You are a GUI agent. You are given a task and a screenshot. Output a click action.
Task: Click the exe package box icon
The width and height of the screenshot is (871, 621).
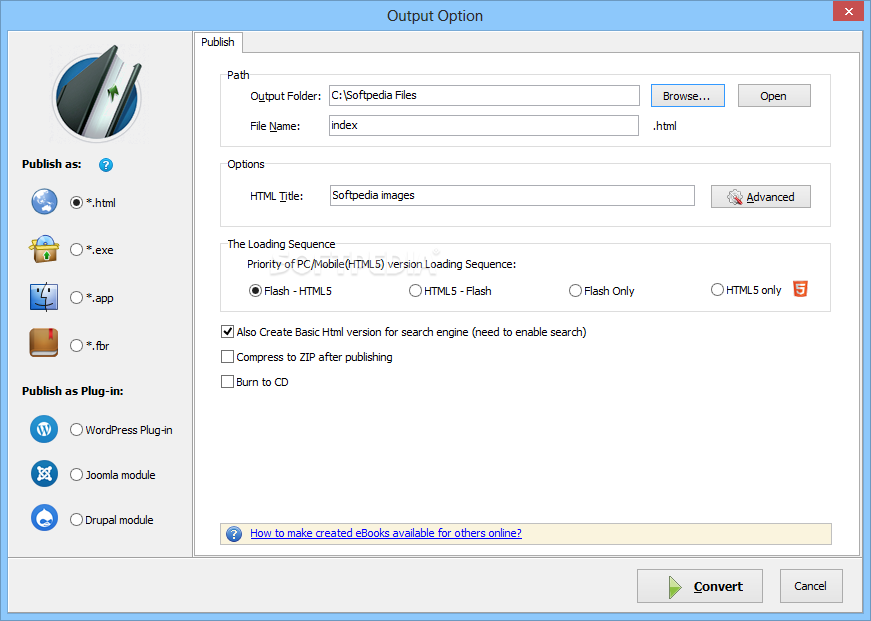44,249
